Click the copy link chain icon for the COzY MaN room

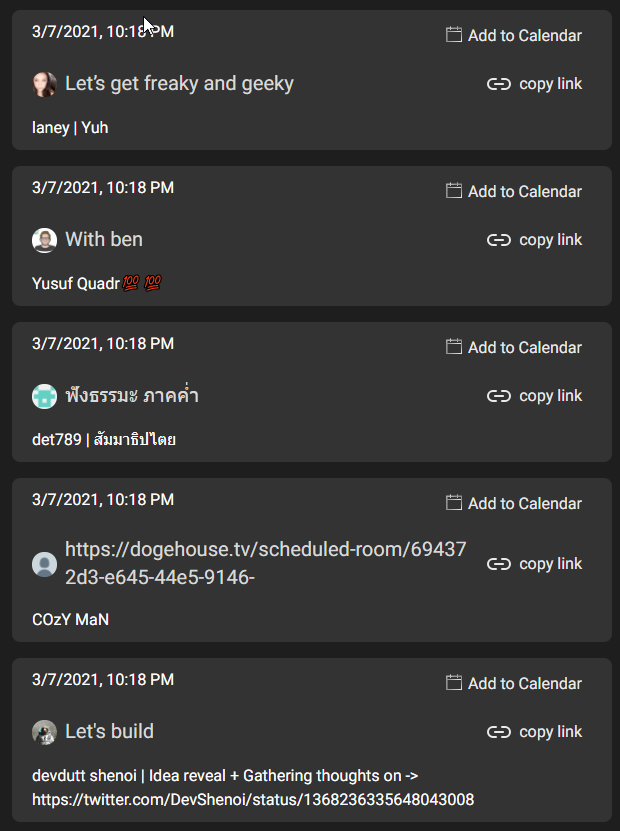498,563
